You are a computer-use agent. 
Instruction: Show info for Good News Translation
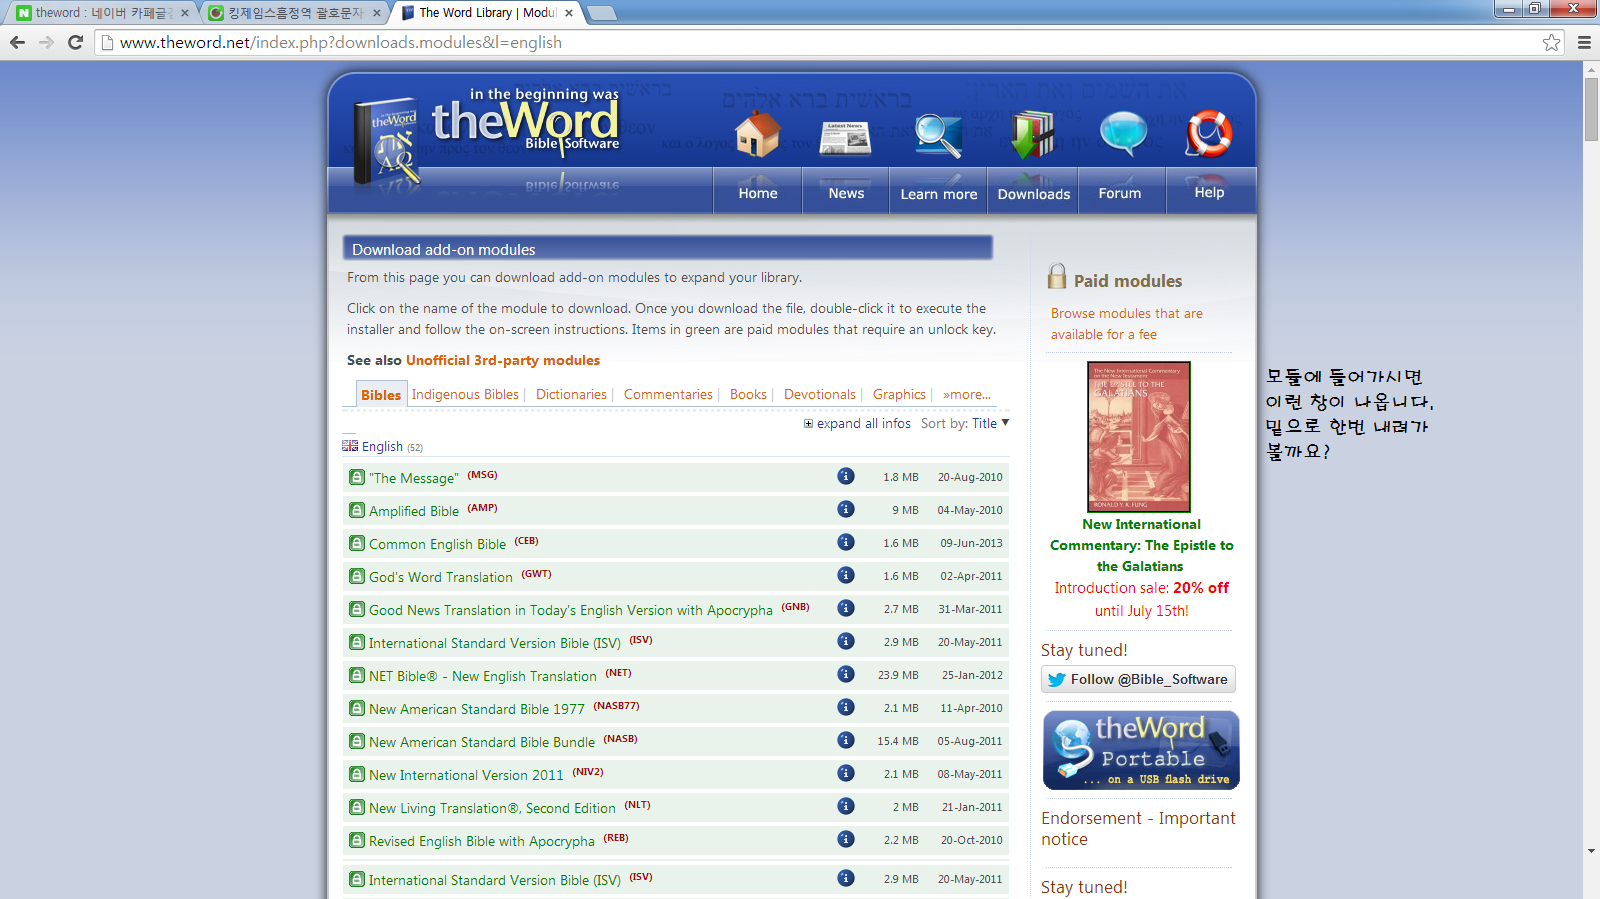click(x=846, y=608)
